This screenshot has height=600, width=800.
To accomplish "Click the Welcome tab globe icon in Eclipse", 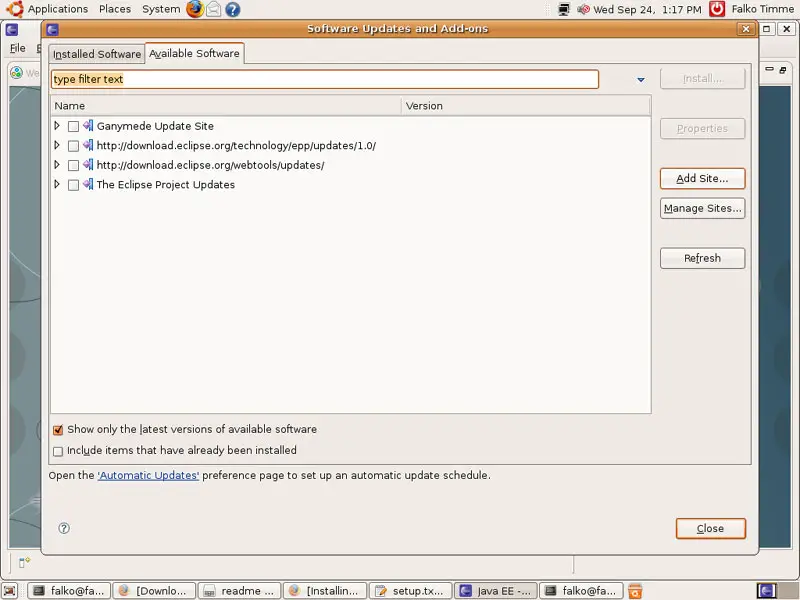I will (17, 73).
